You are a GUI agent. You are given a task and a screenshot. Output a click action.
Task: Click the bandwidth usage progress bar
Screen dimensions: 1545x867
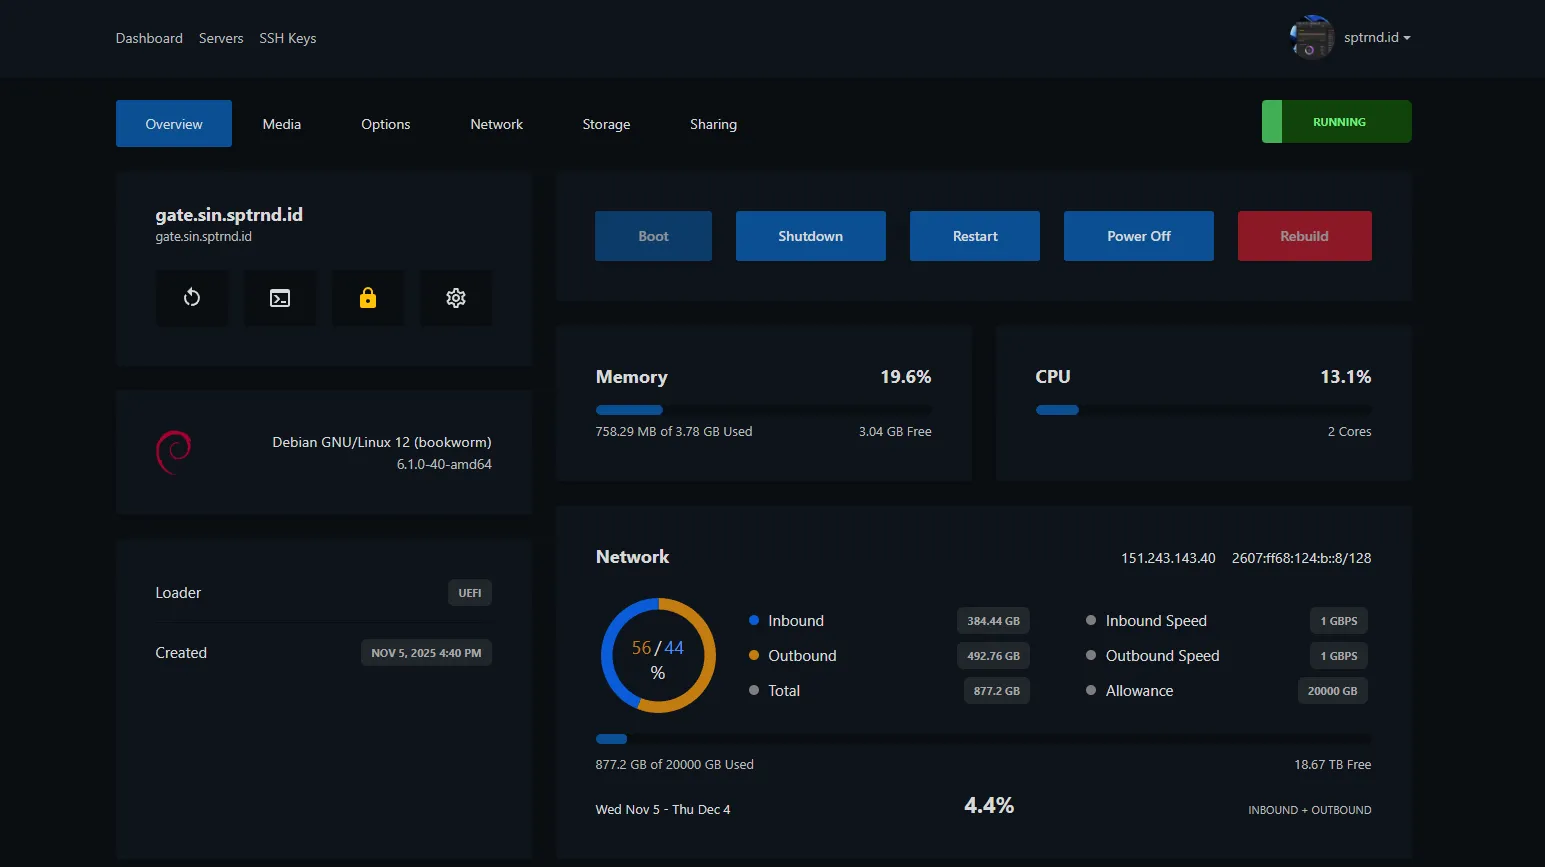pos(983,739)
